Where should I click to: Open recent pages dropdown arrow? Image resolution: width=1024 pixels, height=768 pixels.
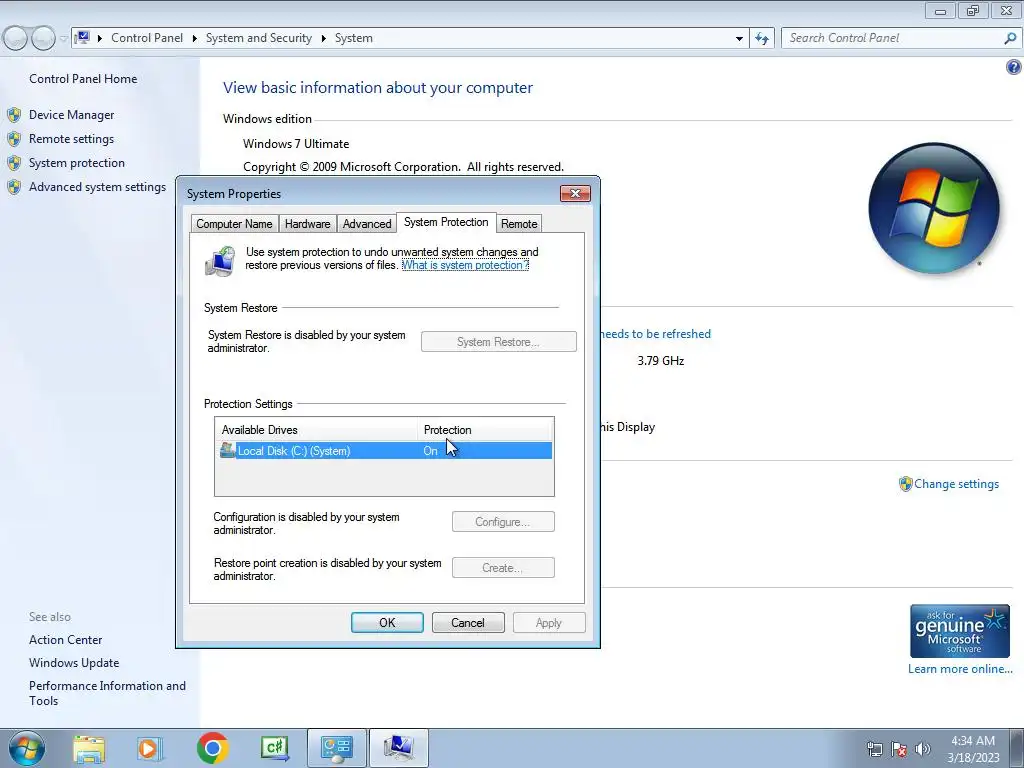point(63,39)
